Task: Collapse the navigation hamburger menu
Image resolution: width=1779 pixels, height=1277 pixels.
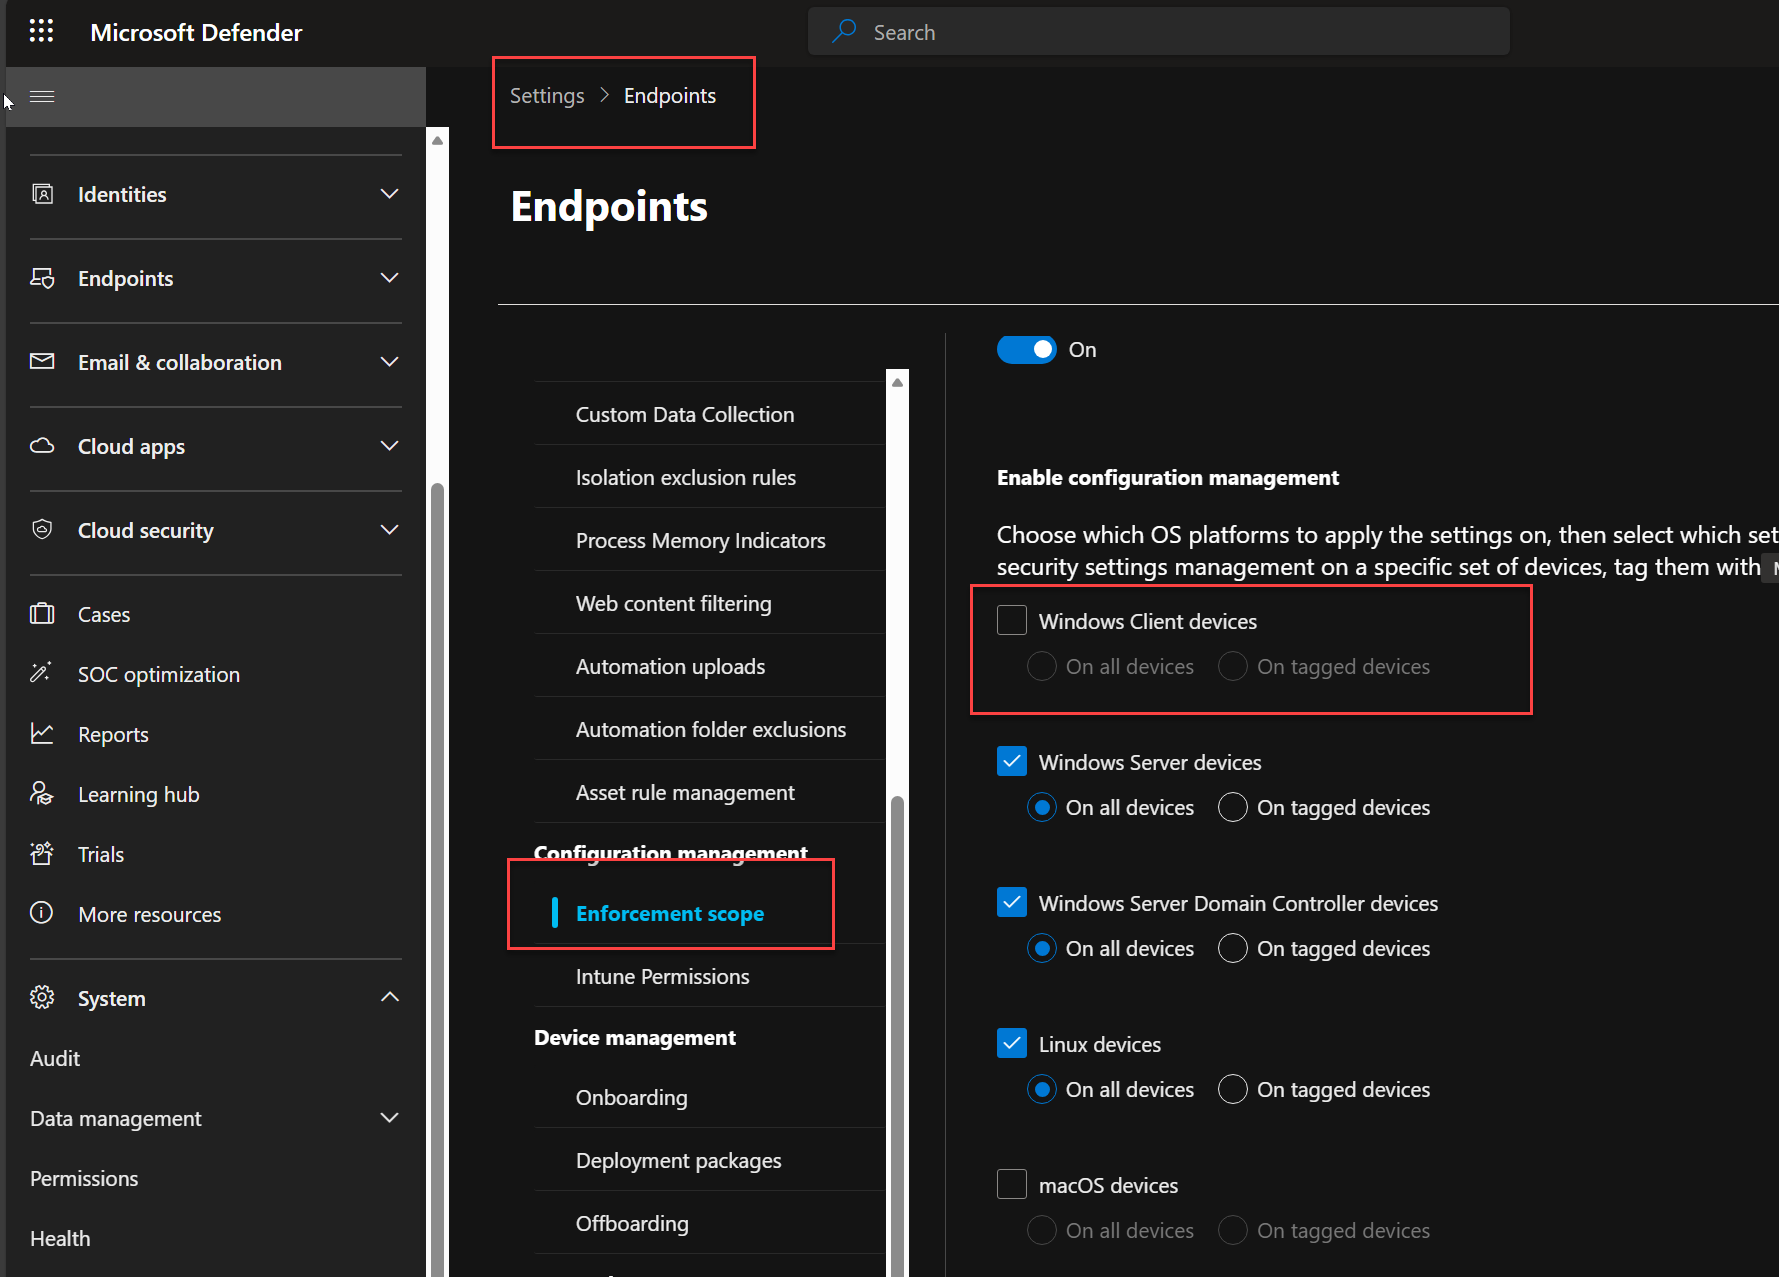Action: [42, 97]
